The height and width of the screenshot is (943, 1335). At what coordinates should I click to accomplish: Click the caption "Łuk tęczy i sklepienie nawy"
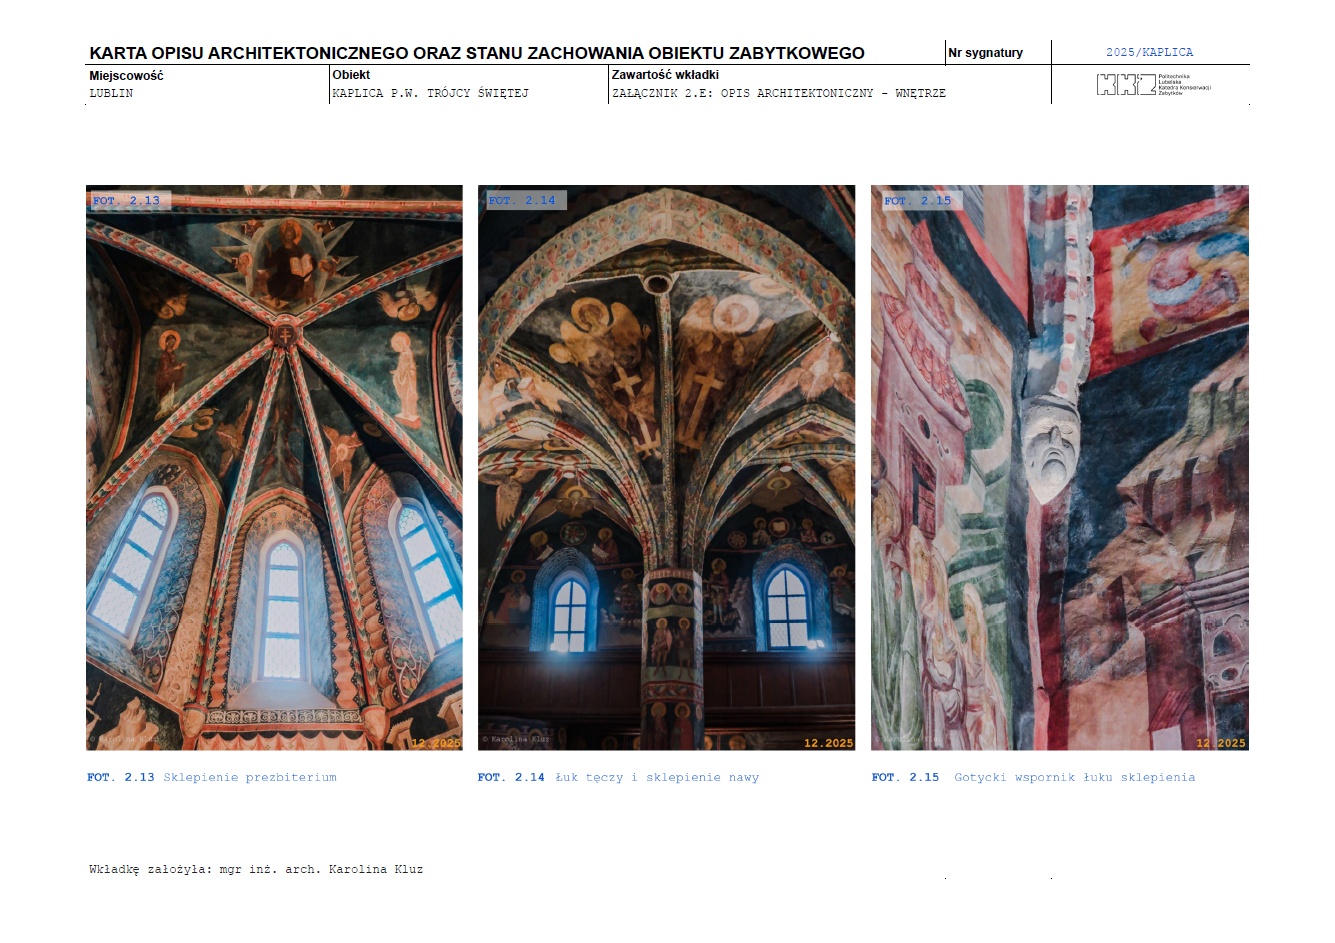(x=657, y=777)
